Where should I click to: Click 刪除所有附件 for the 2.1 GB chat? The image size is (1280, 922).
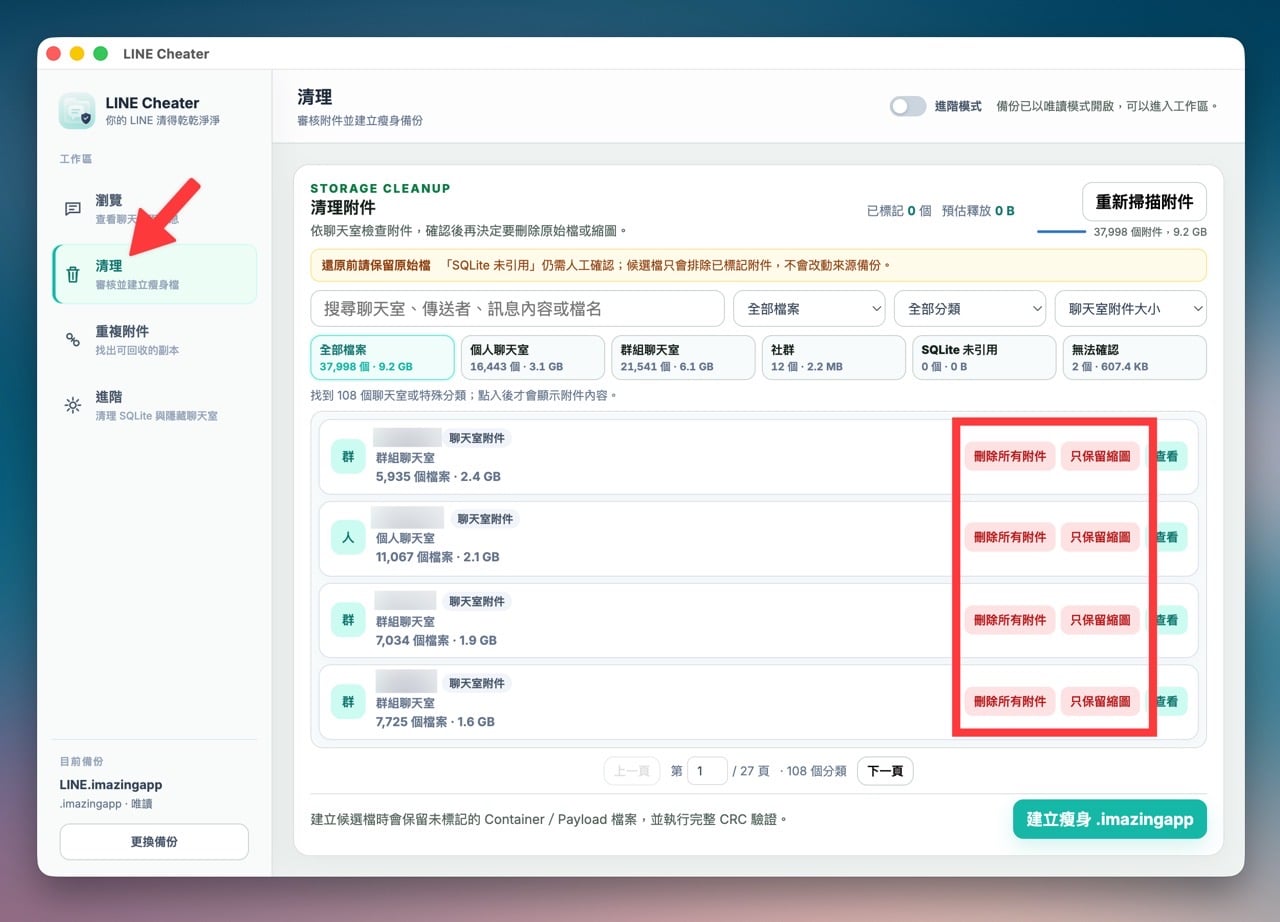coord(1010,538)
